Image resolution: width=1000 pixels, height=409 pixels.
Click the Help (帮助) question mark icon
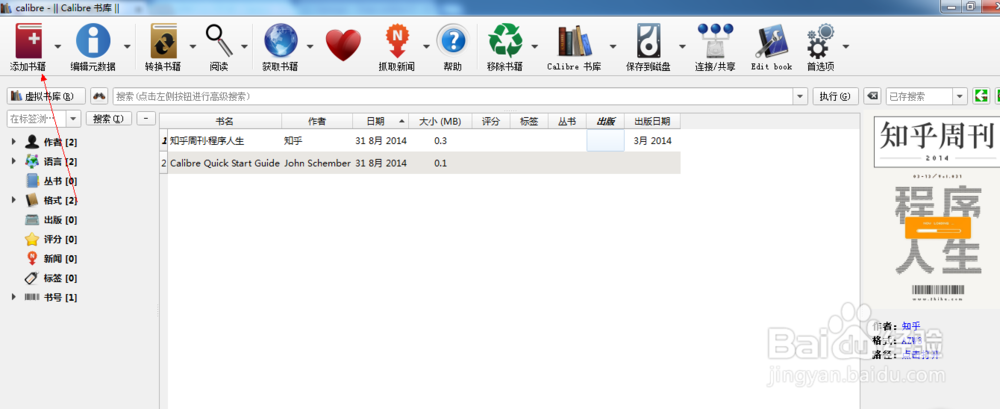(x=453, y=42)
